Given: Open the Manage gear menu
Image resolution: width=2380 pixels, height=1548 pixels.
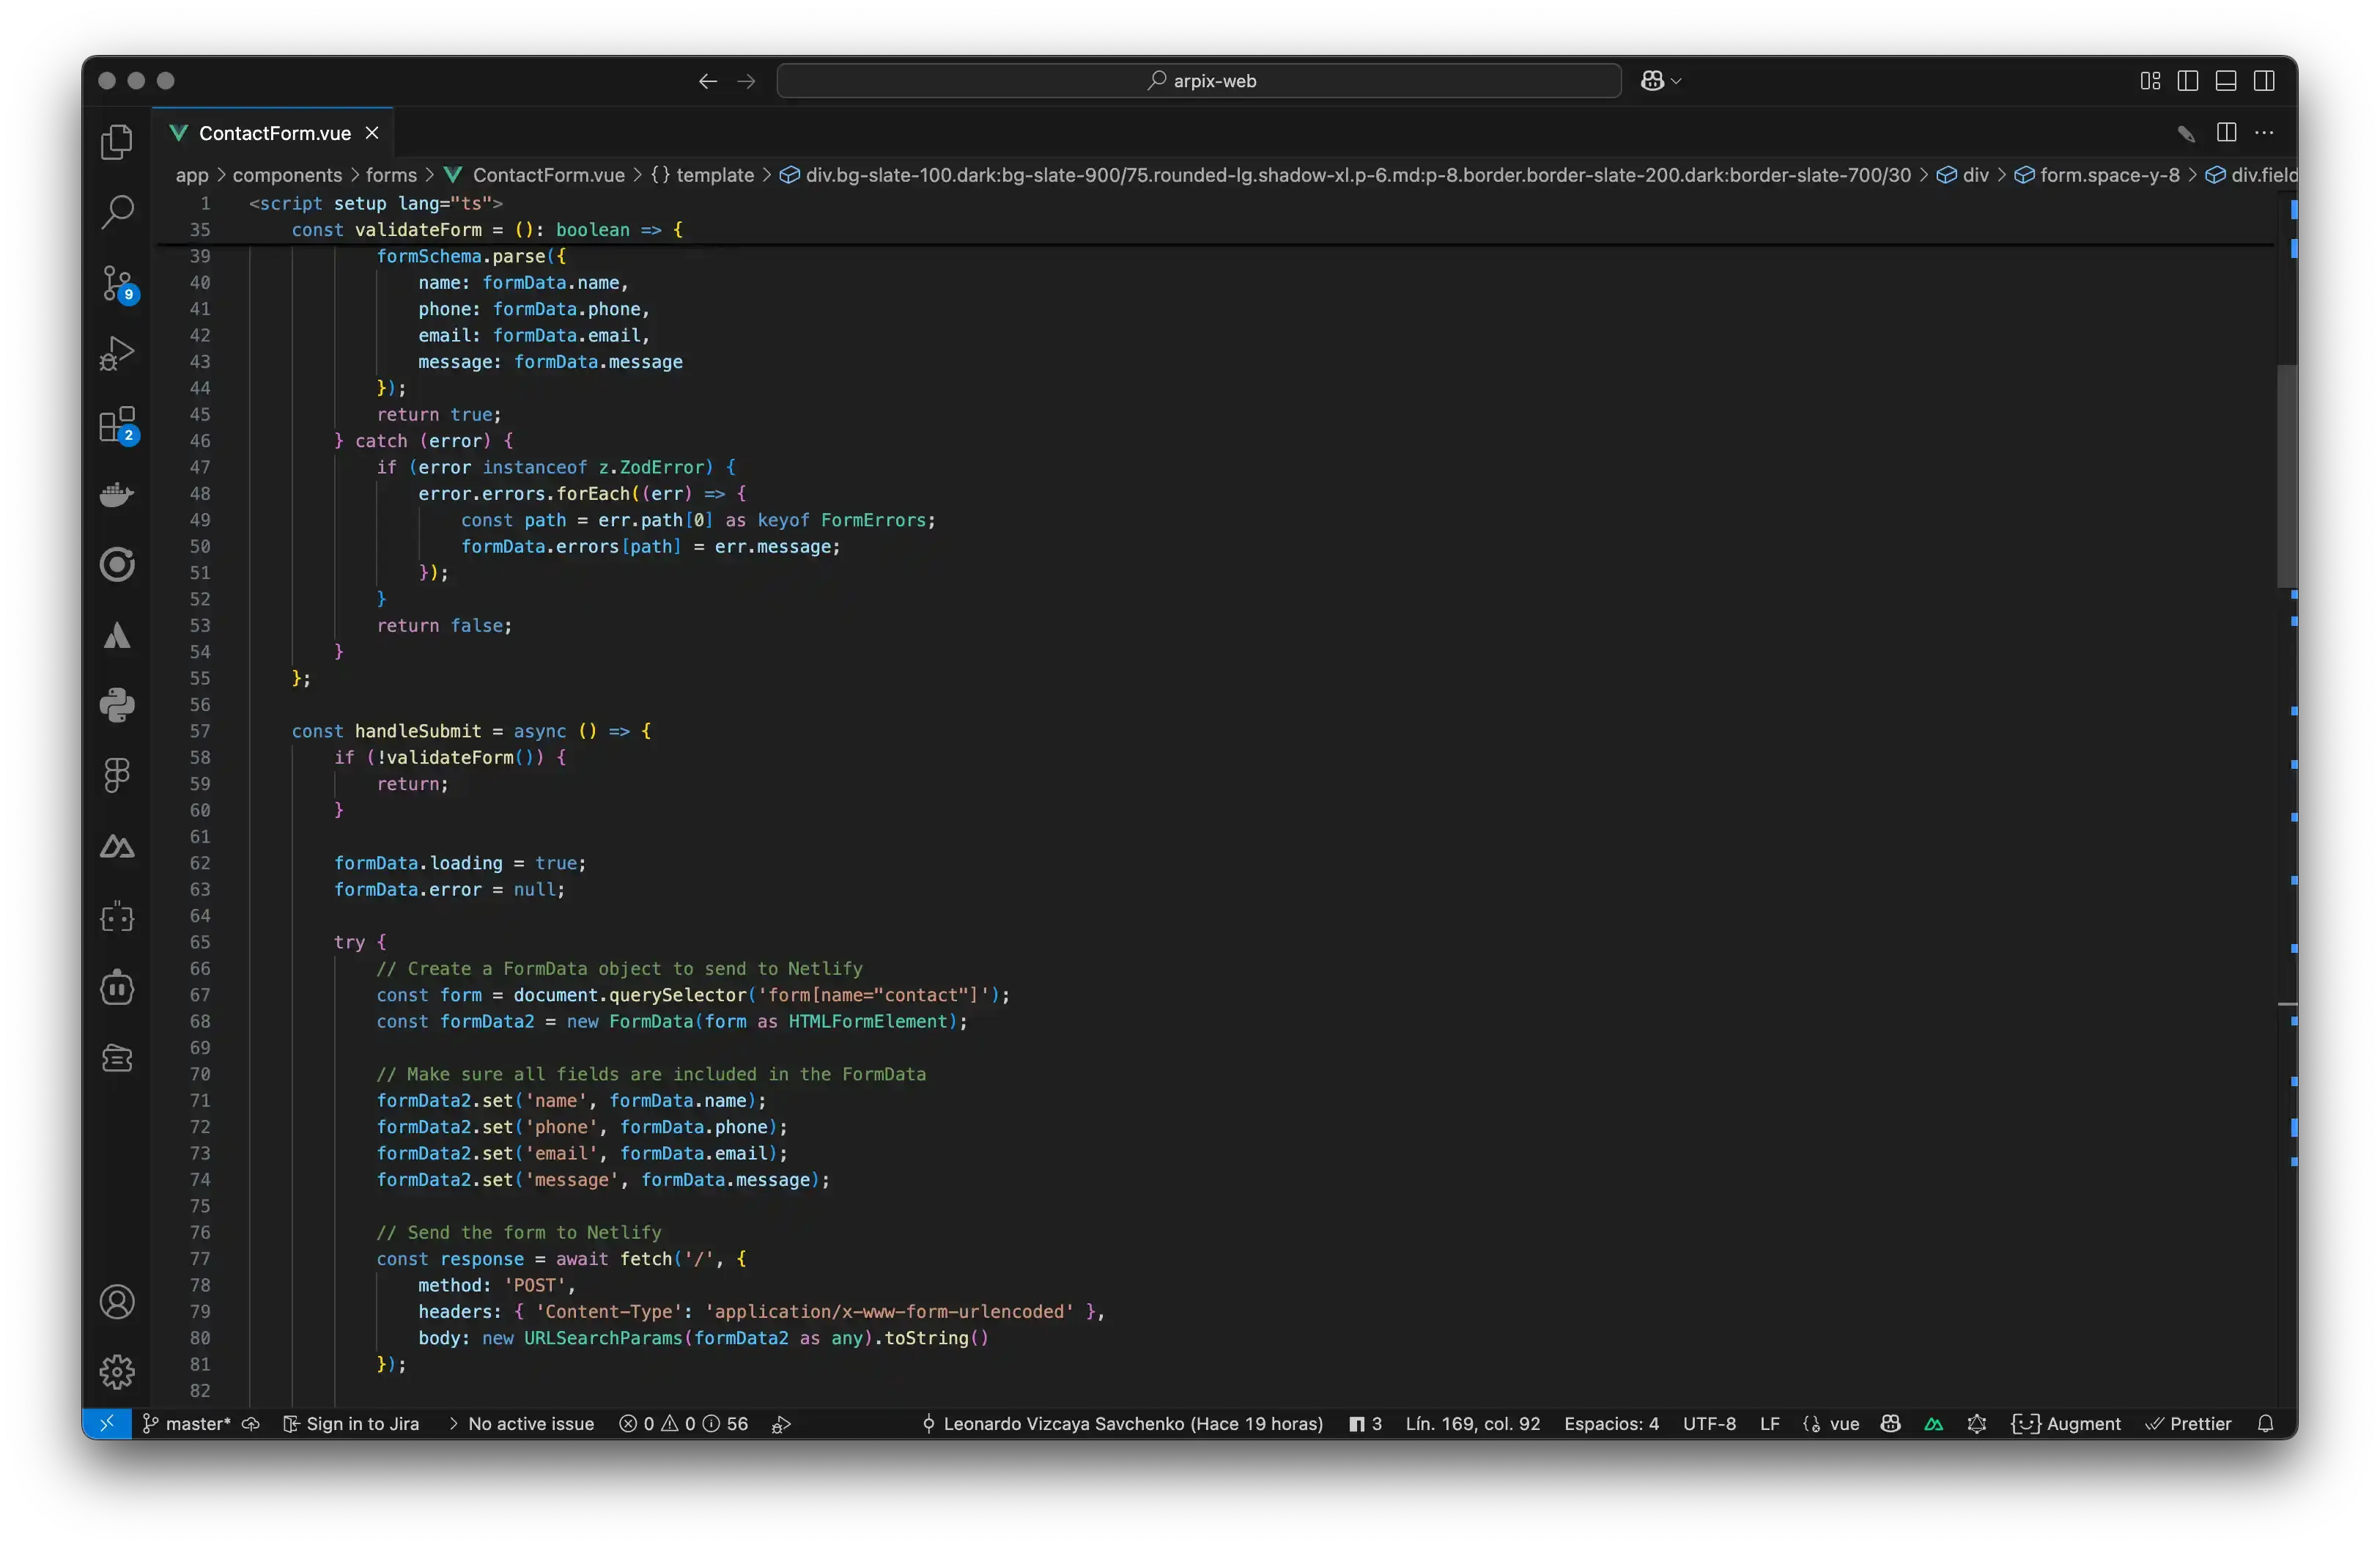Looking at the screenshot, I should pos(117,1372).
